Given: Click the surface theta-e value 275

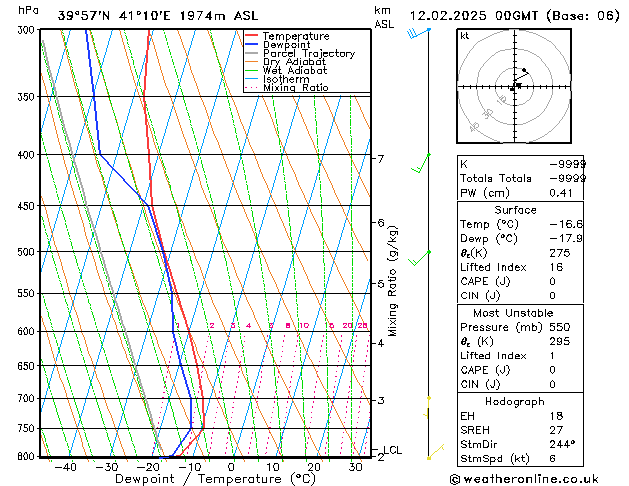Looking at the screenshot, I should coord(560,253).
